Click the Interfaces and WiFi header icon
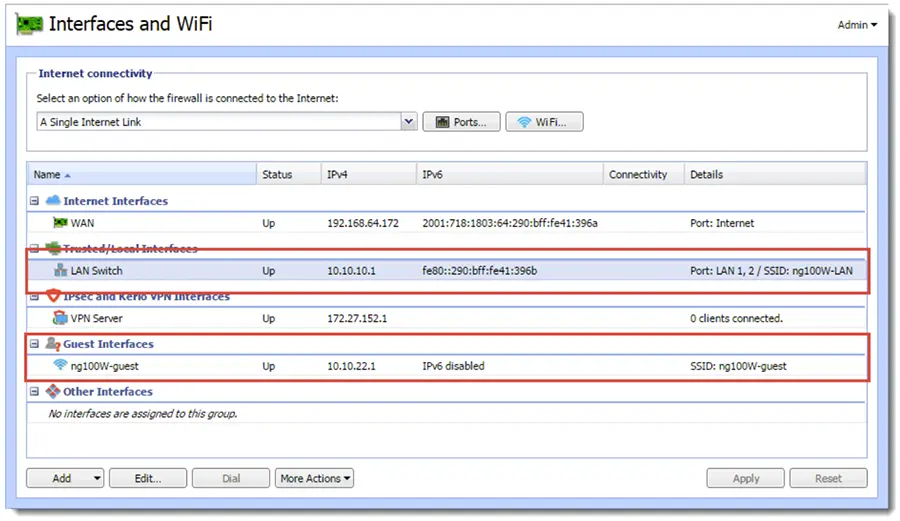 pyautogui.click(x=29, y=25)
